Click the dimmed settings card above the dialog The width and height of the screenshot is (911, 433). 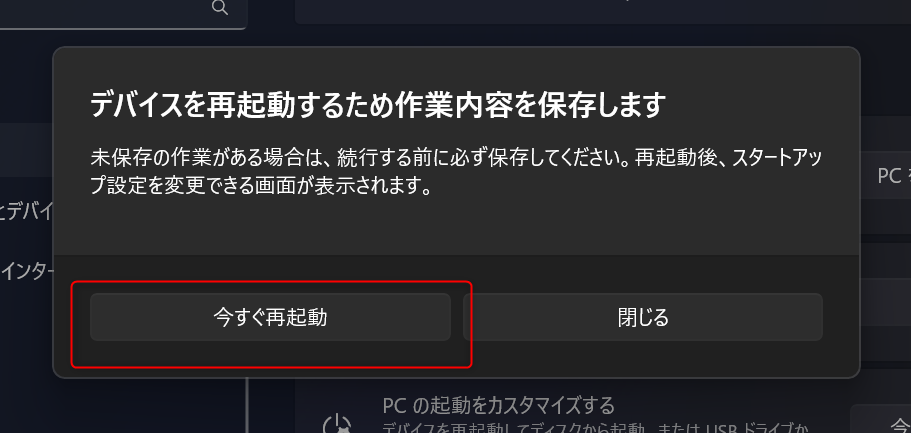click(602, 12)
